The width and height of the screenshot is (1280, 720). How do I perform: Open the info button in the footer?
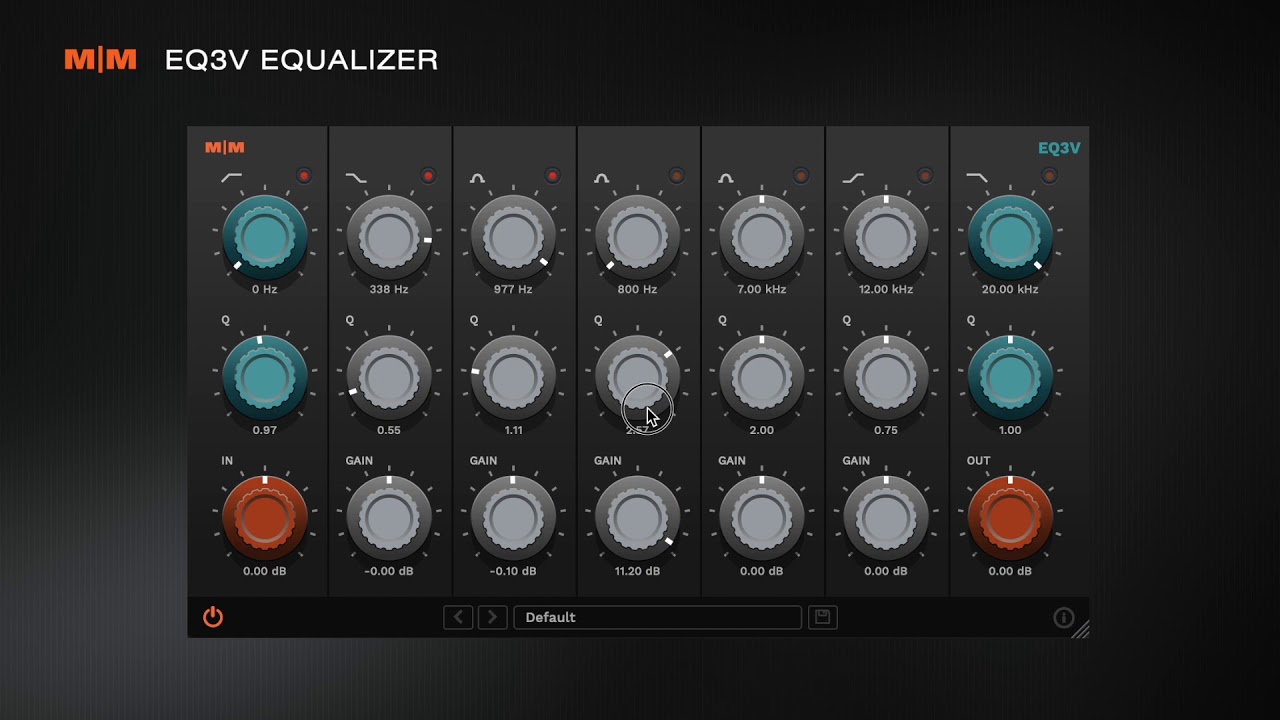pos(1064,618)
